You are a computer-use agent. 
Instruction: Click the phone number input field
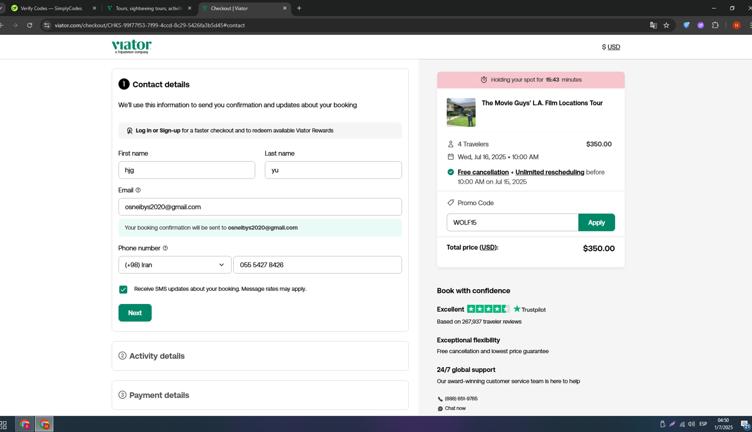317,265
